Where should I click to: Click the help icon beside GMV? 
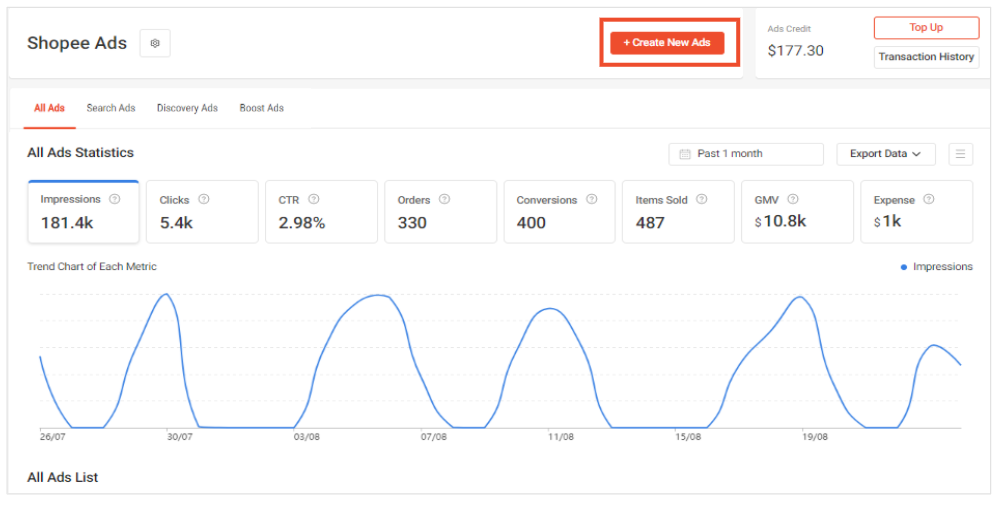point(793,199)
